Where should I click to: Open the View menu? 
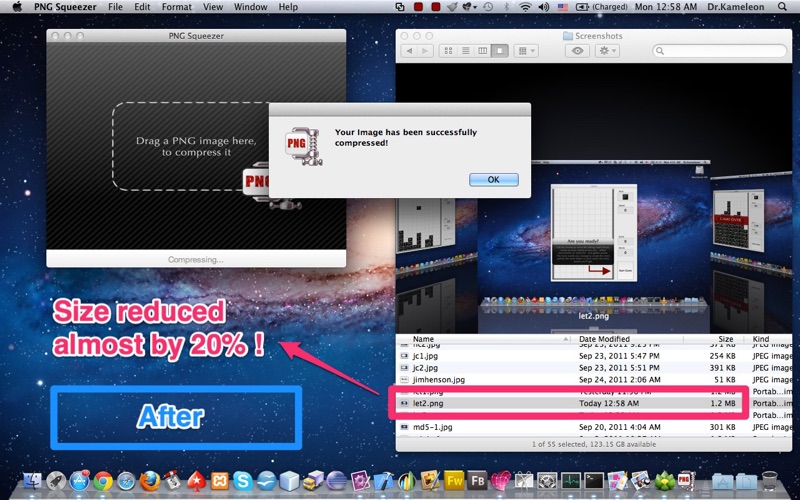(213, 7)
